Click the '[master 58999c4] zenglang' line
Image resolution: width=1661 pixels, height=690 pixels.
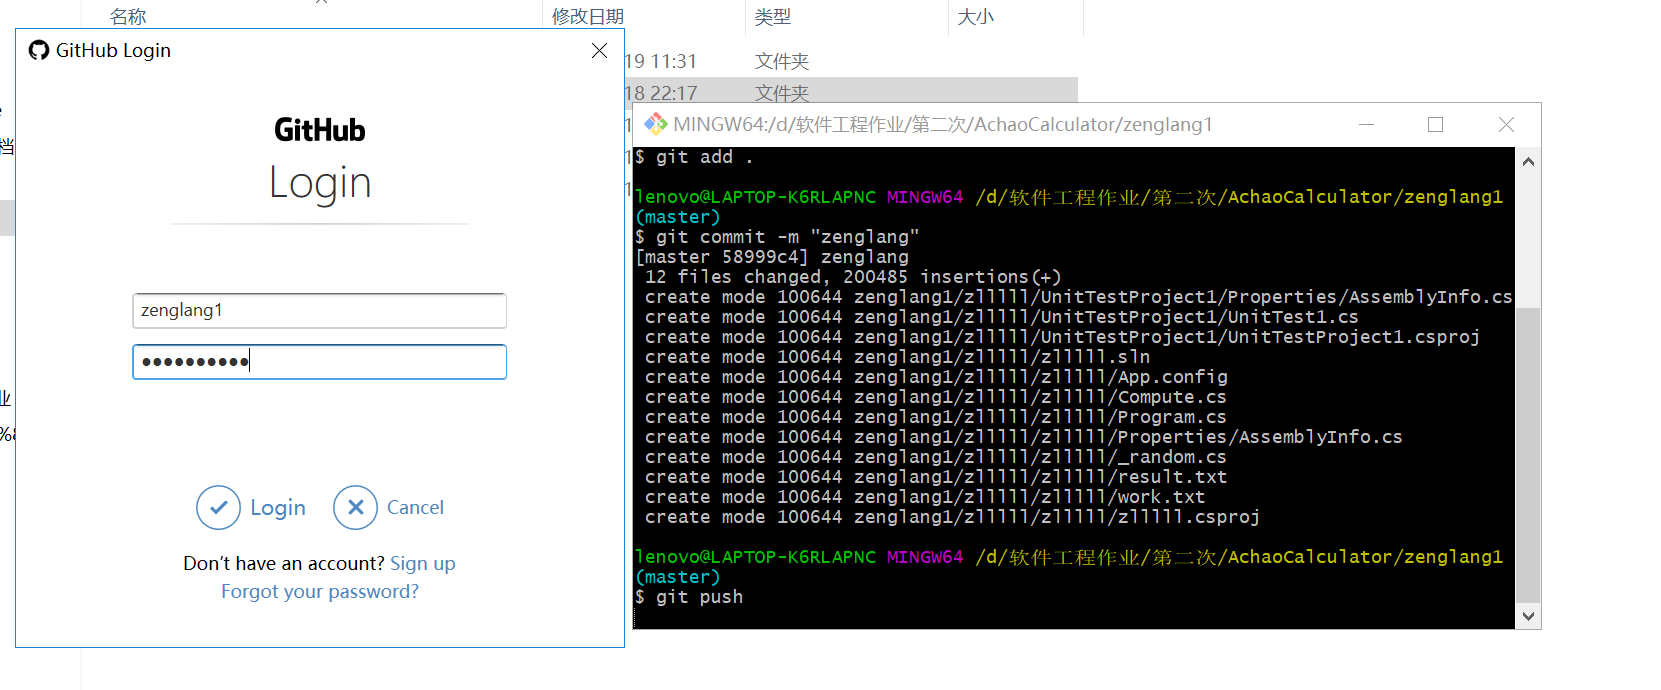pos(772,257)
